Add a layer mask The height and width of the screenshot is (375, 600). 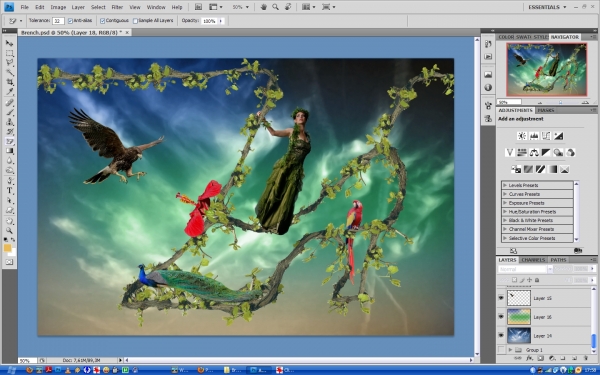point(540,359)
